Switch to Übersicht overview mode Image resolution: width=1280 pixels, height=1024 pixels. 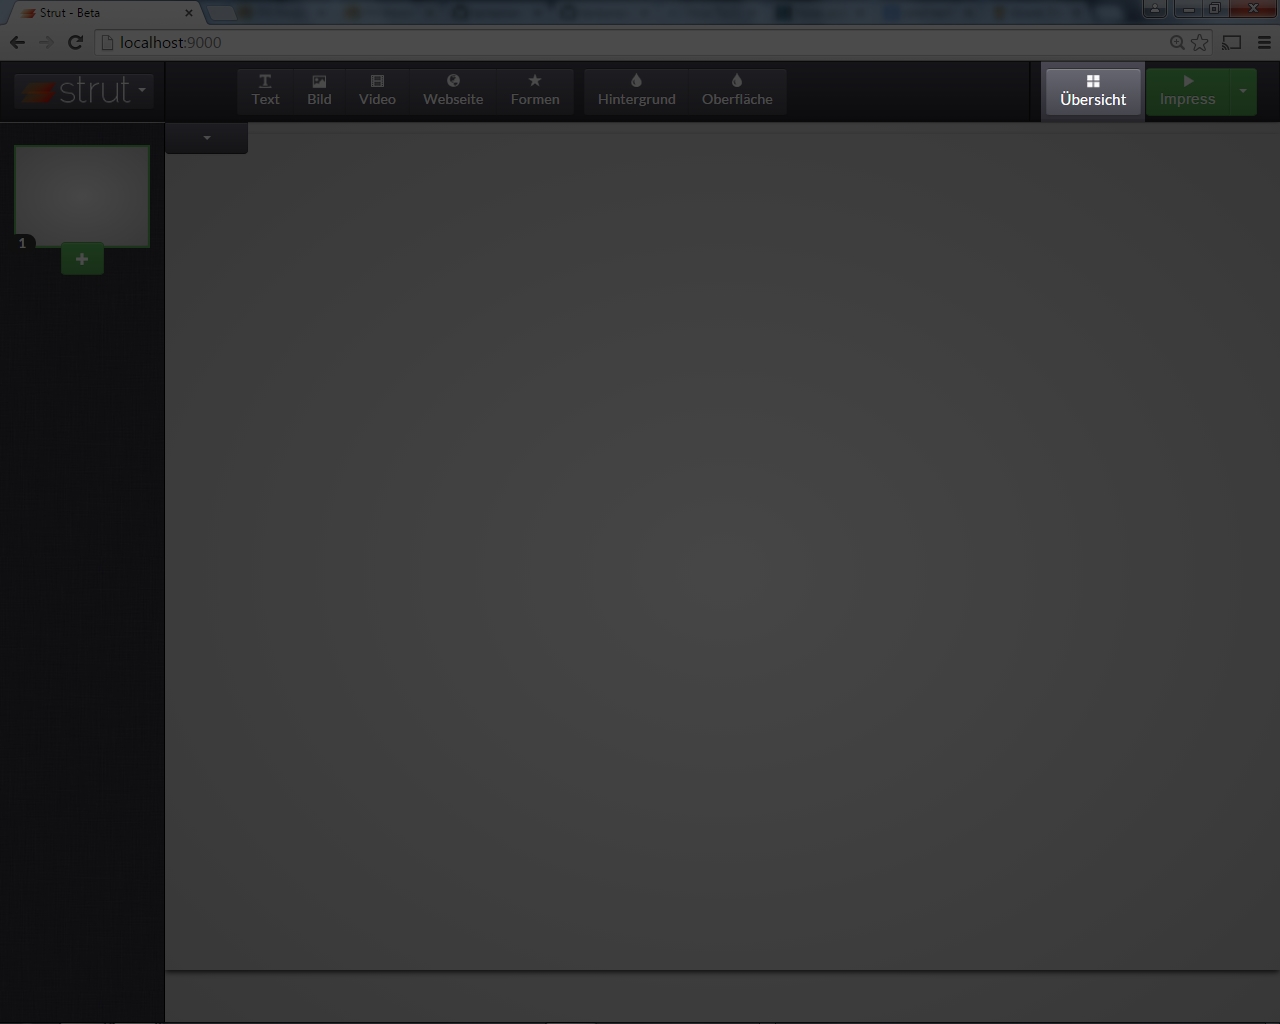[1093, 91]
